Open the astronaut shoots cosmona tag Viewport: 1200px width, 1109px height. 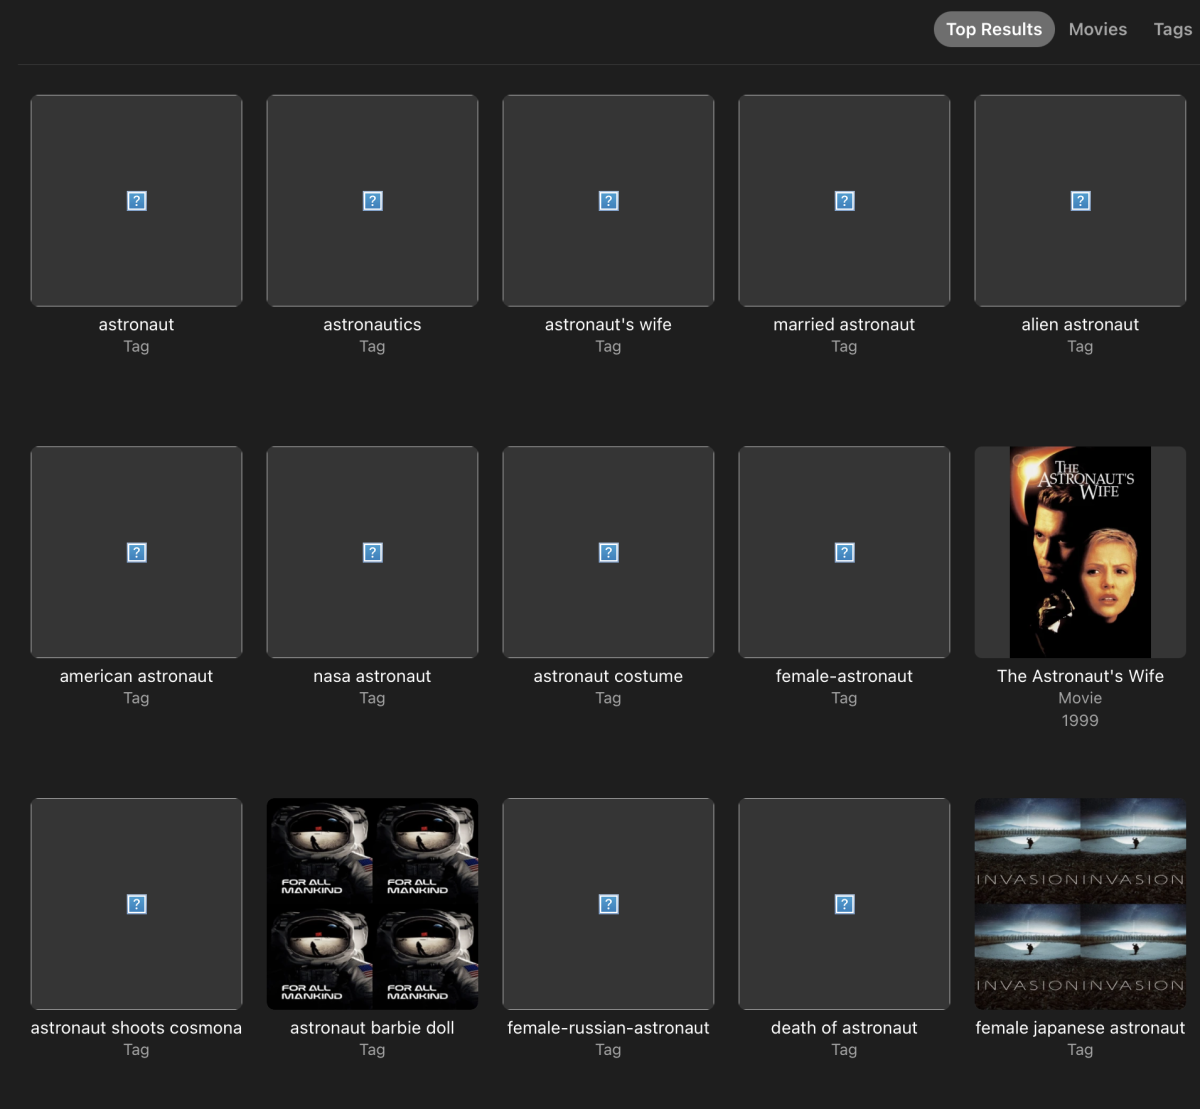(x=136, y=903)
